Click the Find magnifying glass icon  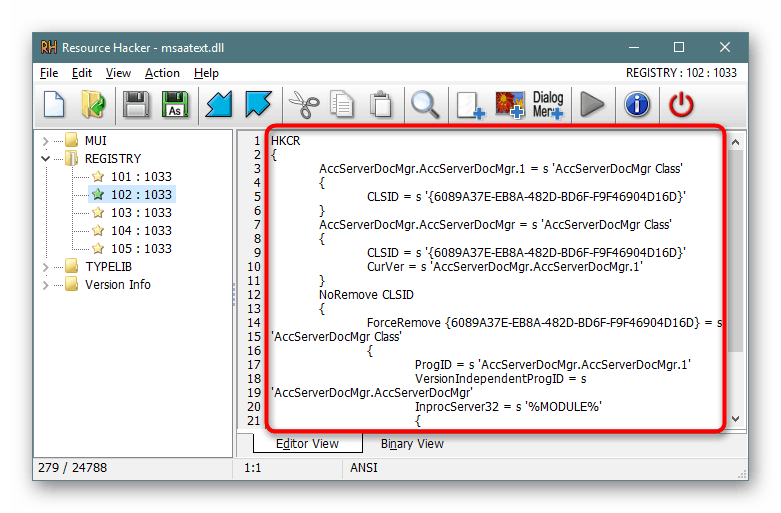point(425,105)
